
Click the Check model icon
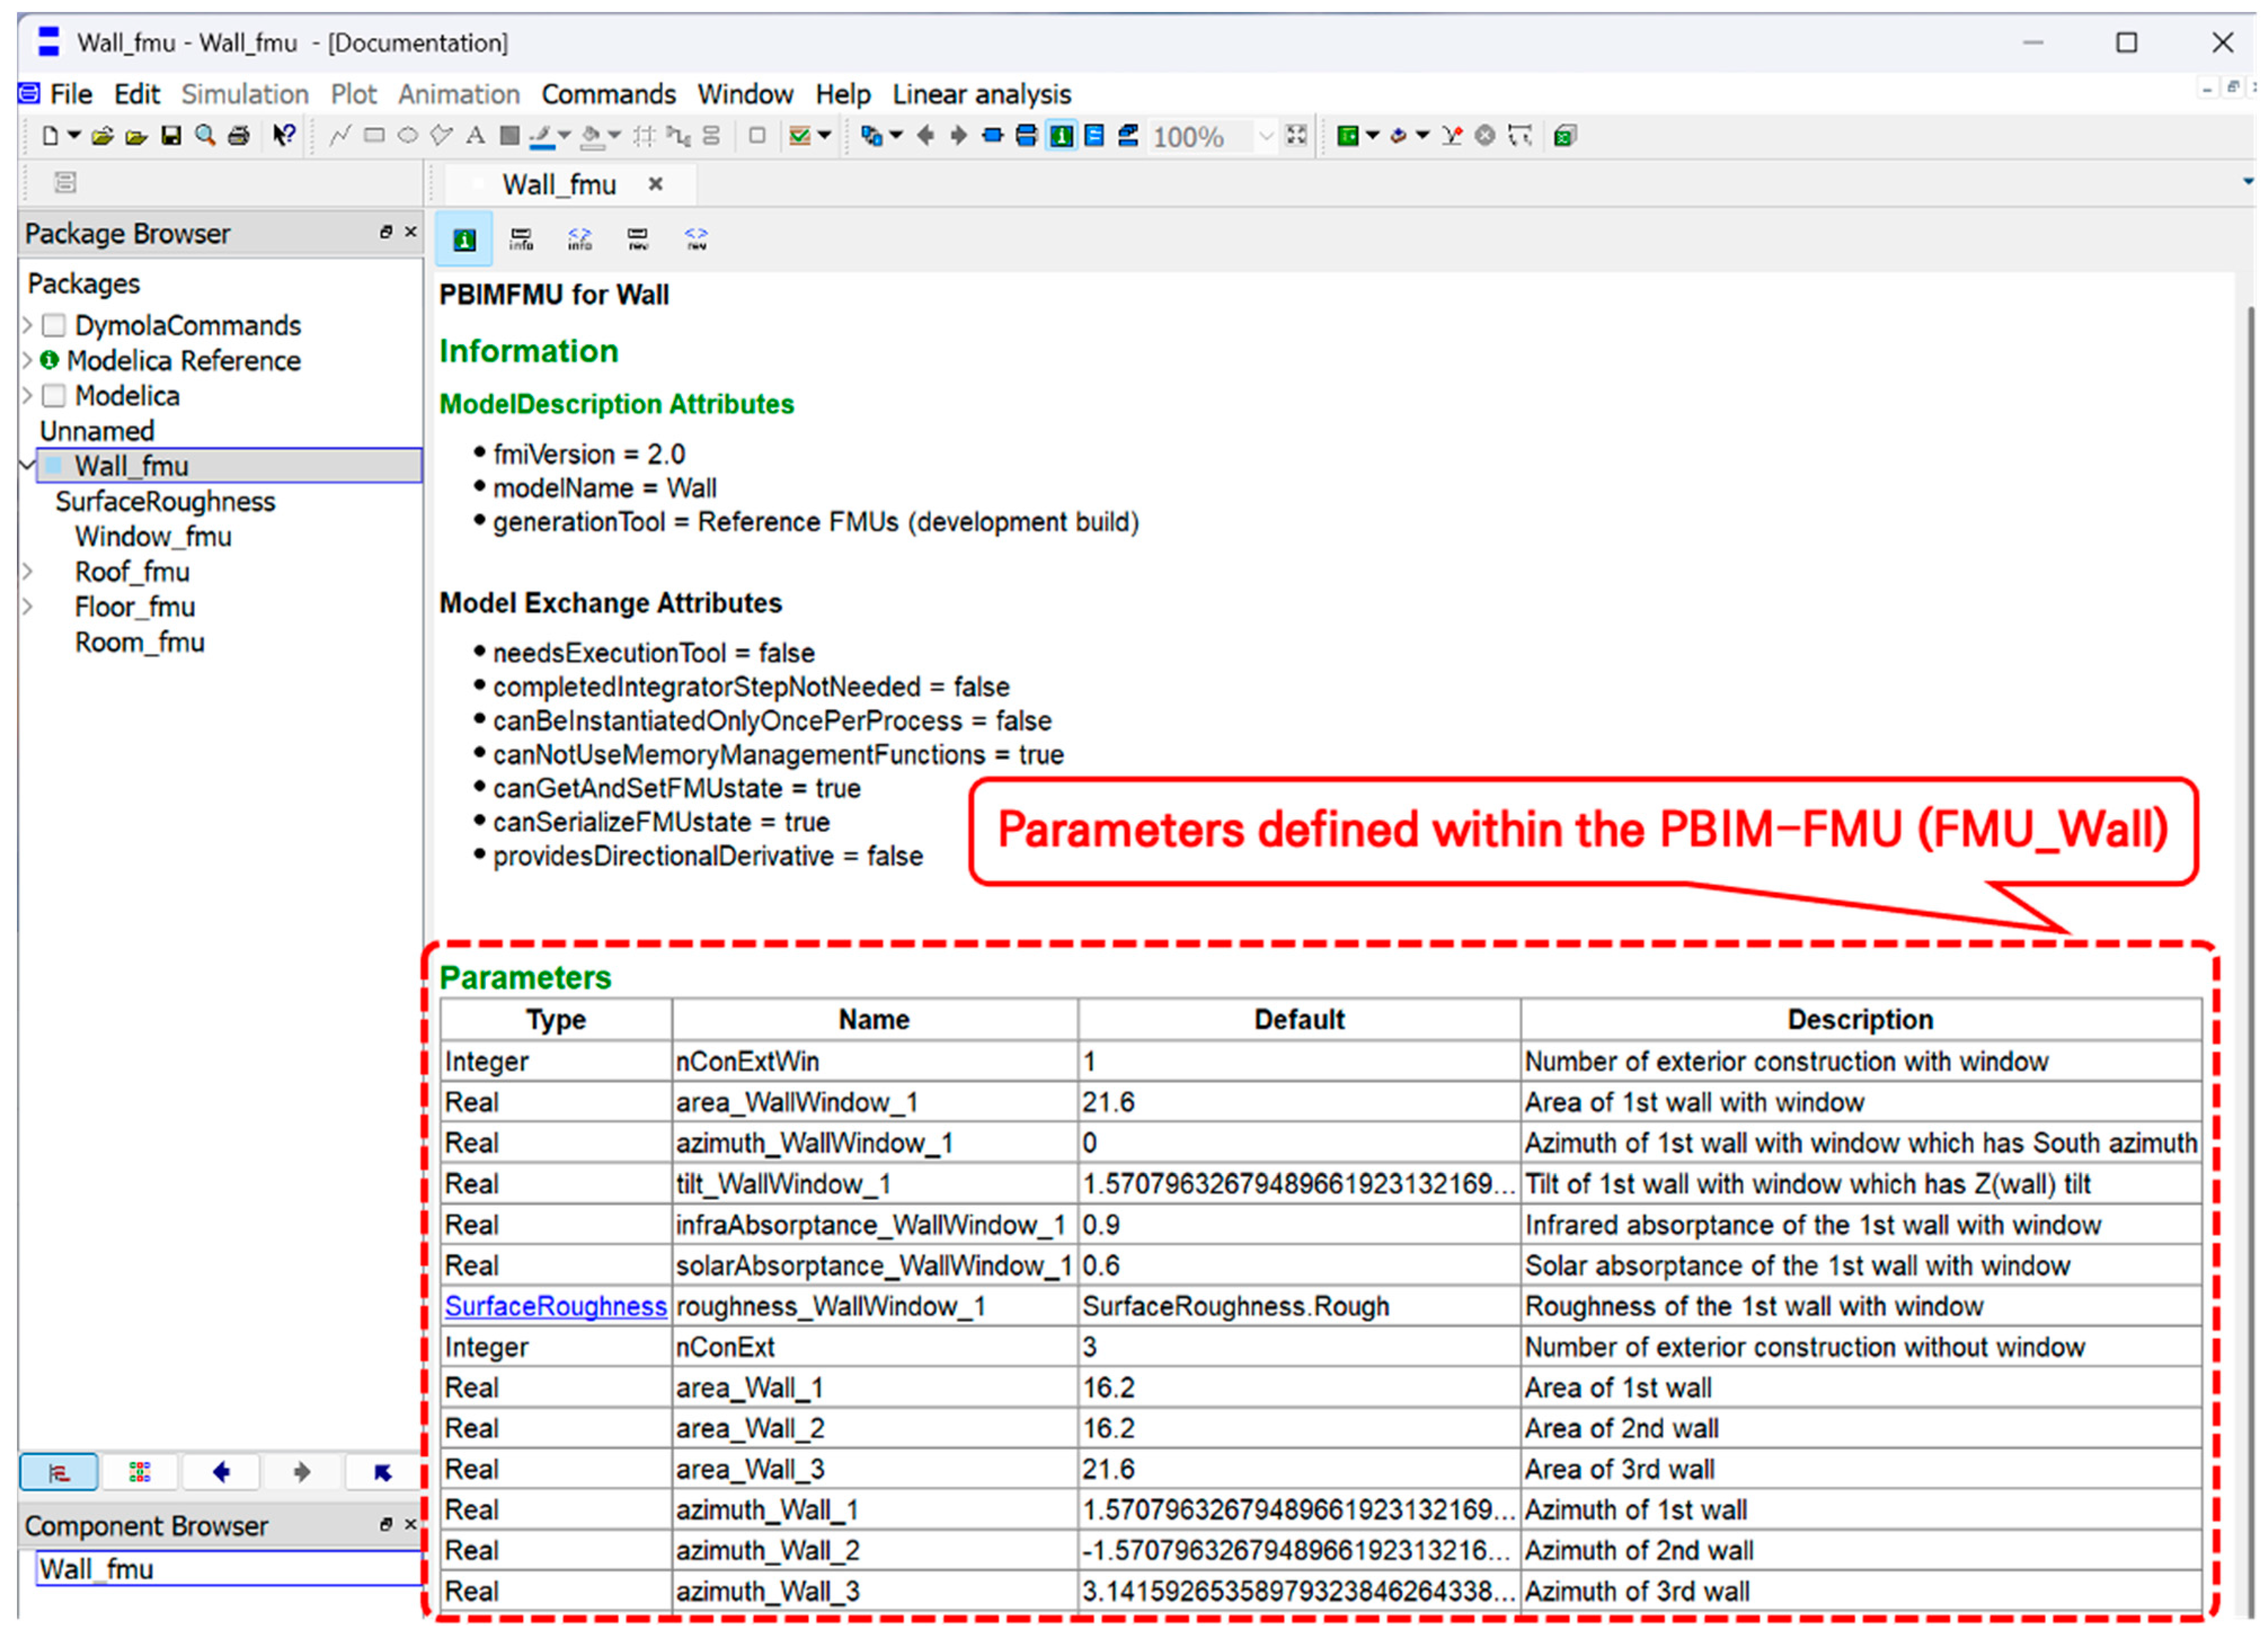click(800, 136)
